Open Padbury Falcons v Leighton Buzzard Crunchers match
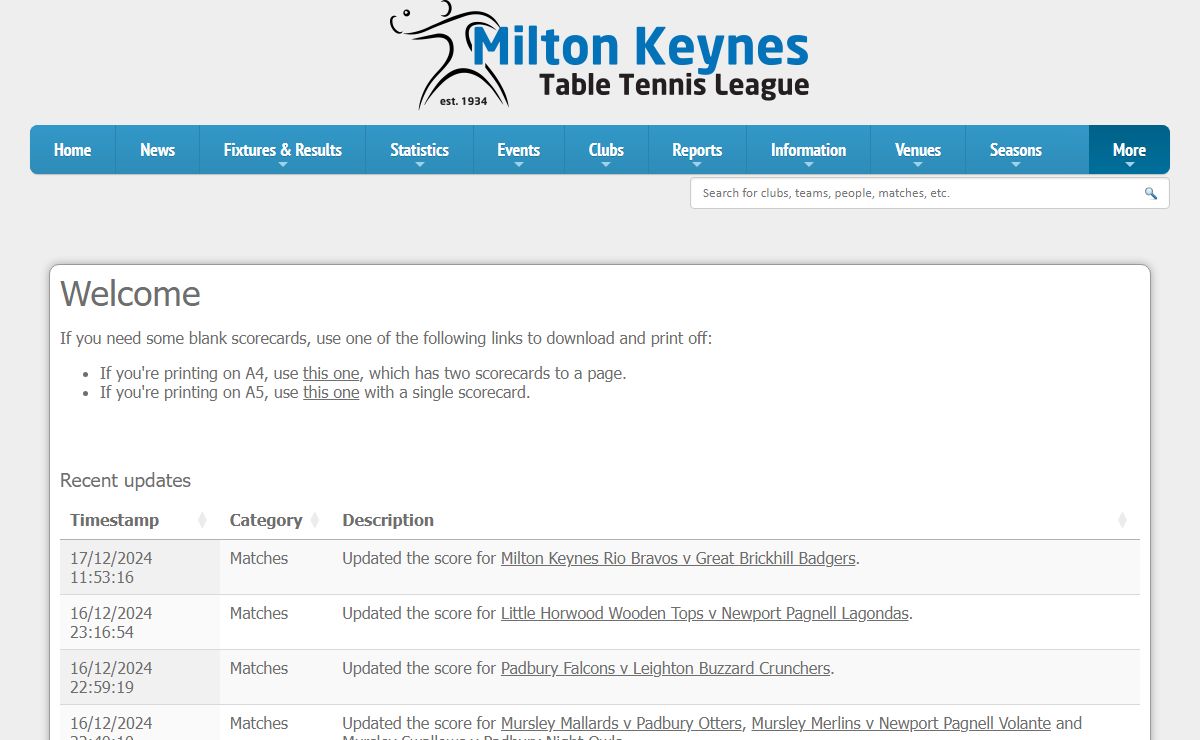This screenshot has width=1200, height=740. pos(665,668)
